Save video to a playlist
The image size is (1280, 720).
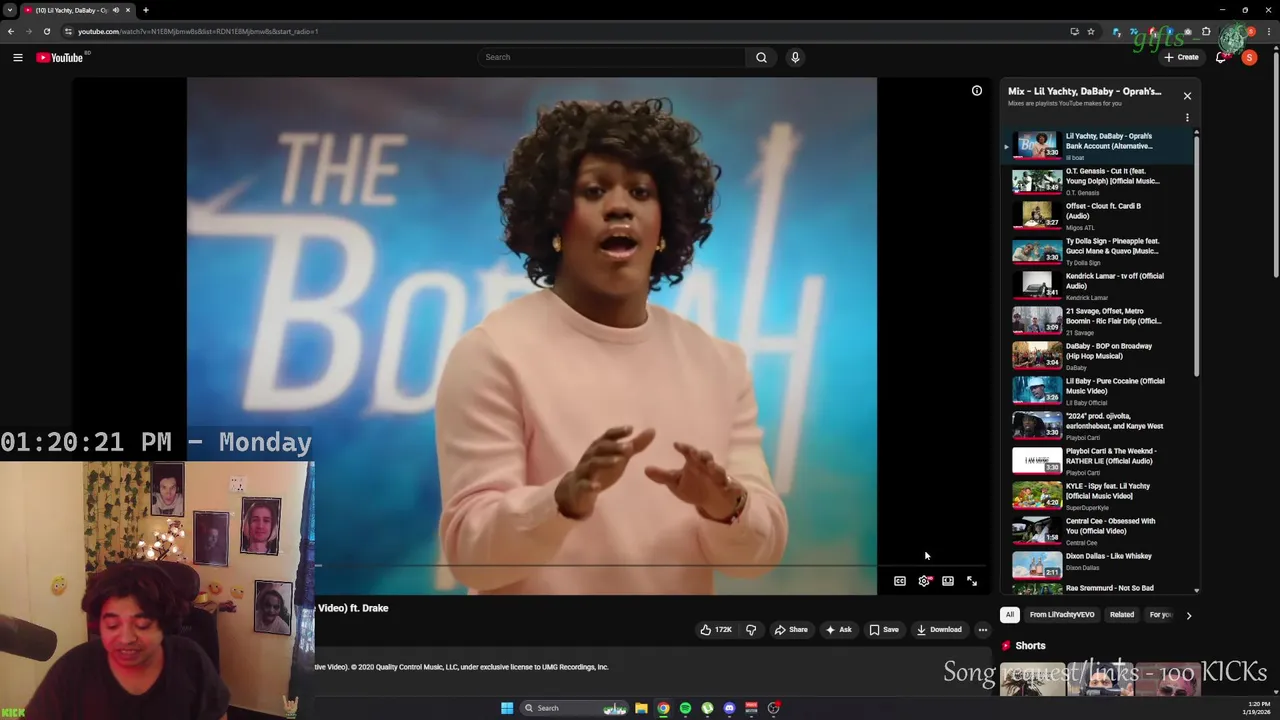[x=884, y=630]
